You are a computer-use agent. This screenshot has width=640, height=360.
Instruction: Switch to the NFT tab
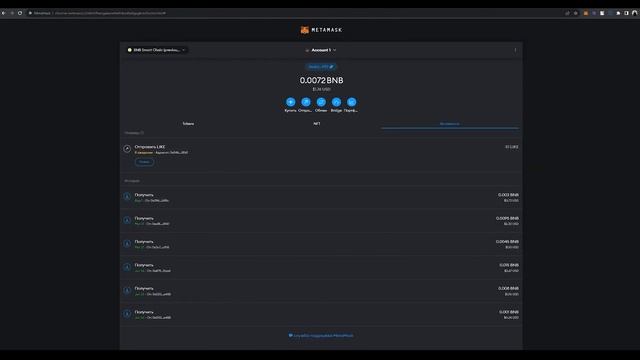(317, 124)
